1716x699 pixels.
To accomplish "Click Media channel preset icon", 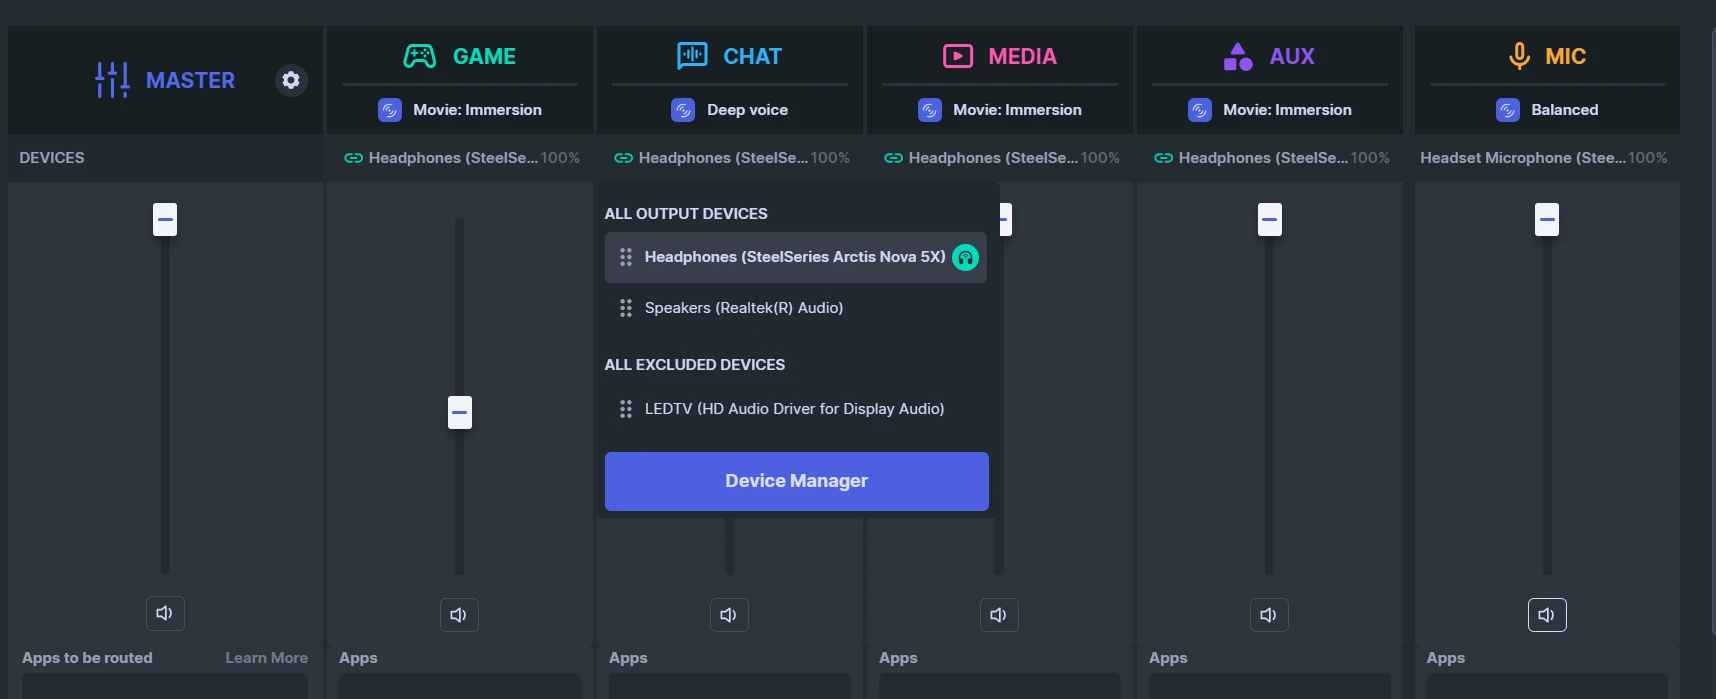I will click(929, 110).
